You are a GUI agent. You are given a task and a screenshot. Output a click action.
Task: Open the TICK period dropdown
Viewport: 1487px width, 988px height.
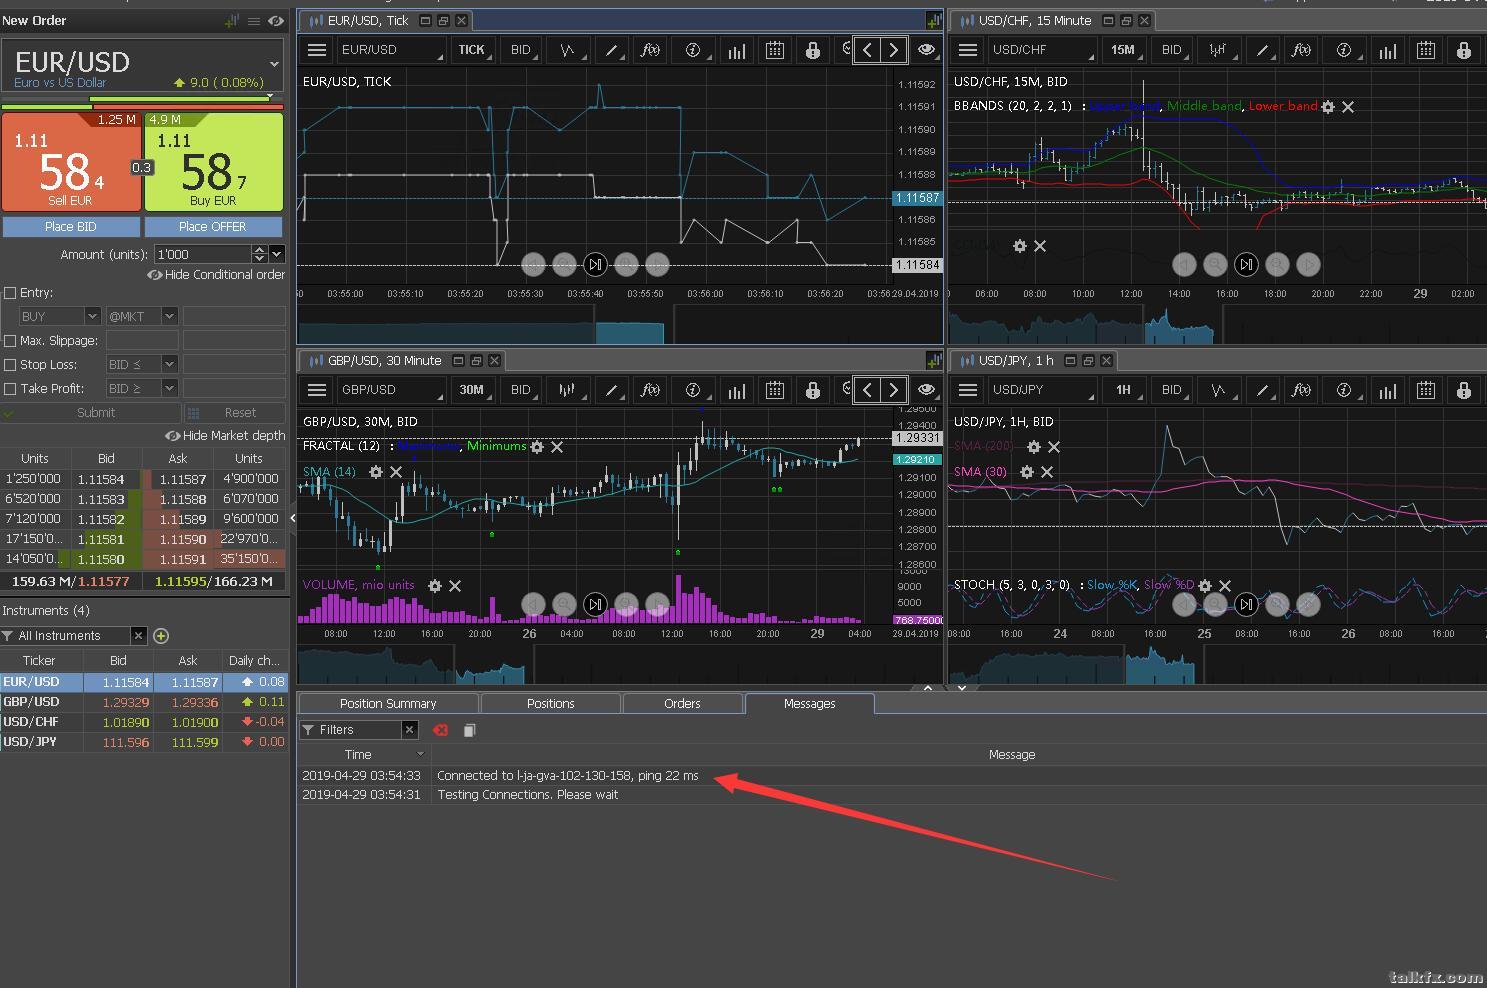[x=474, y=50]
